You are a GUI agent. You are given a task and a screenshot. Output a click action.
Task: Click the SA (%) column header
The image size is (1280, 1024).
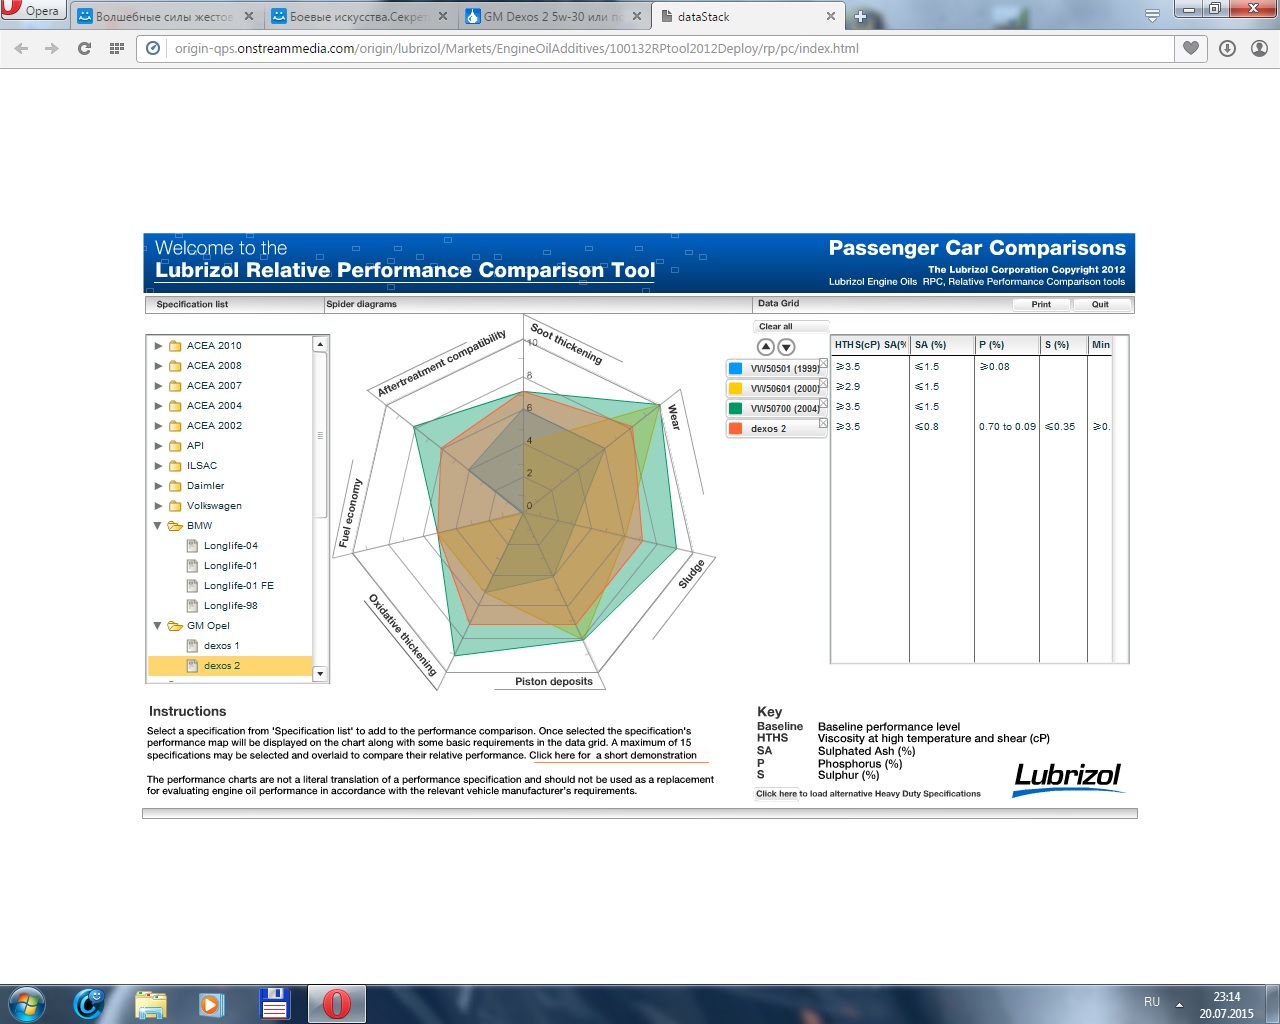click(x=942, y=345)
